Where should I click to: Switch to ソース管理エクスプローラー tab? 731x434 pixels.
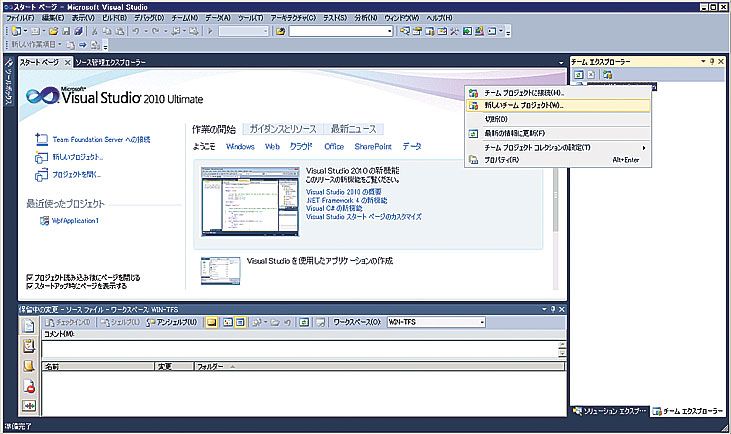pyautogui.click(x=110, y=62)
